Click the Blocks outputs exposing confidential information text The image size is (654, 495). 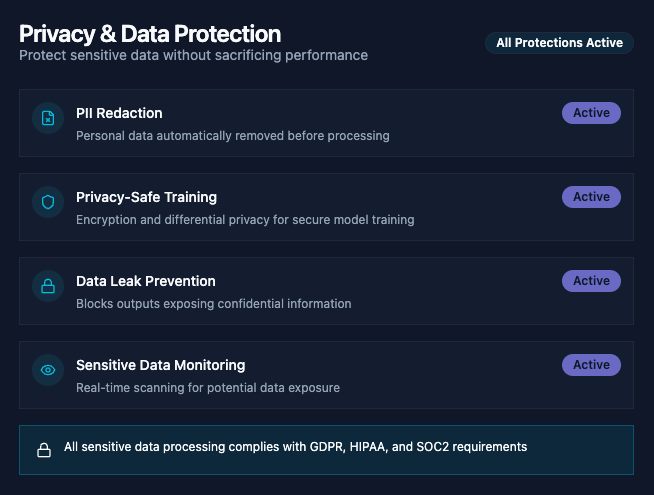tap(213, 303)
